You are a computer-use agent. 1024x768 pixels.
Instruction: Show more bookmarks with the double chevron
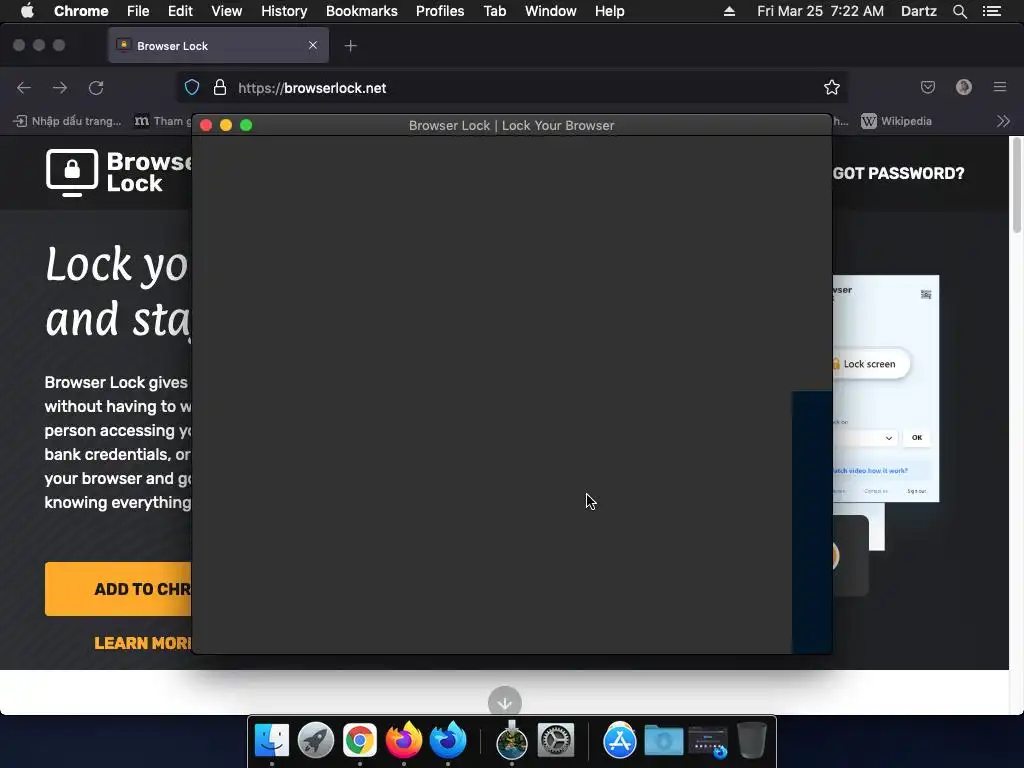point(1003,121)
